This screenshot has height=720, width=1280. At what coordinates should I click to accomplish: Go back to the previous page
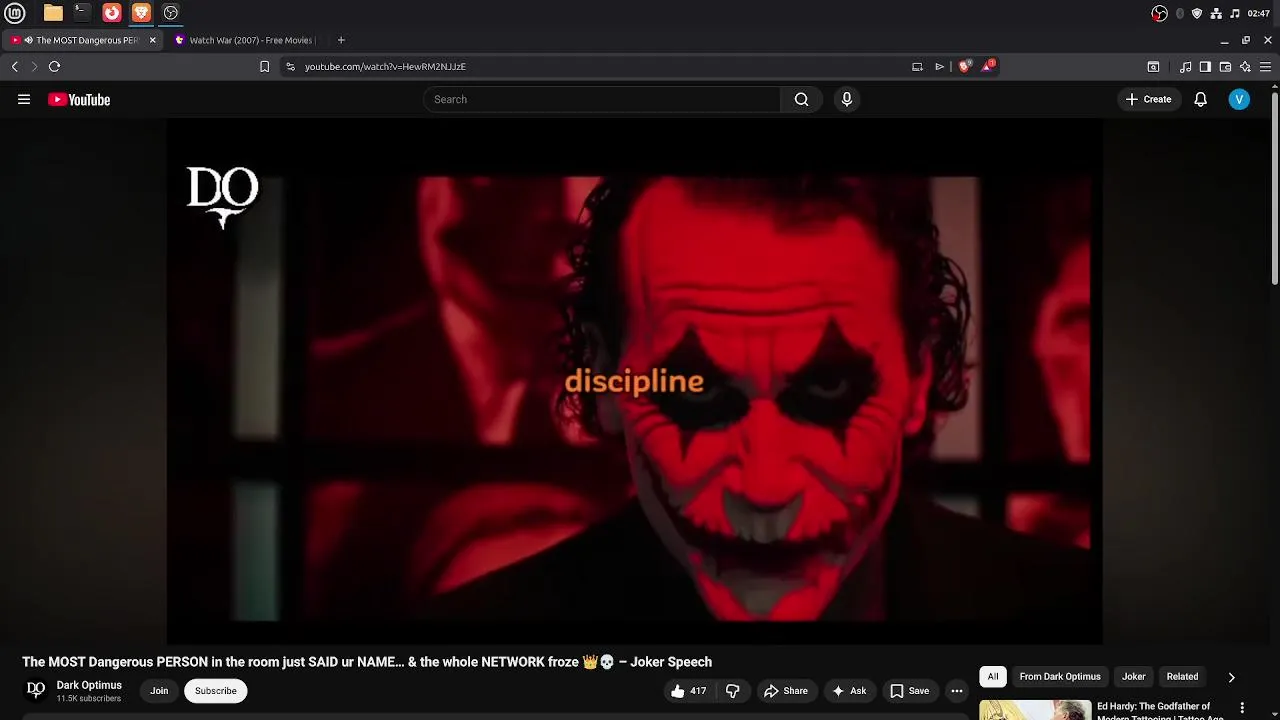(x=15, y=66)
